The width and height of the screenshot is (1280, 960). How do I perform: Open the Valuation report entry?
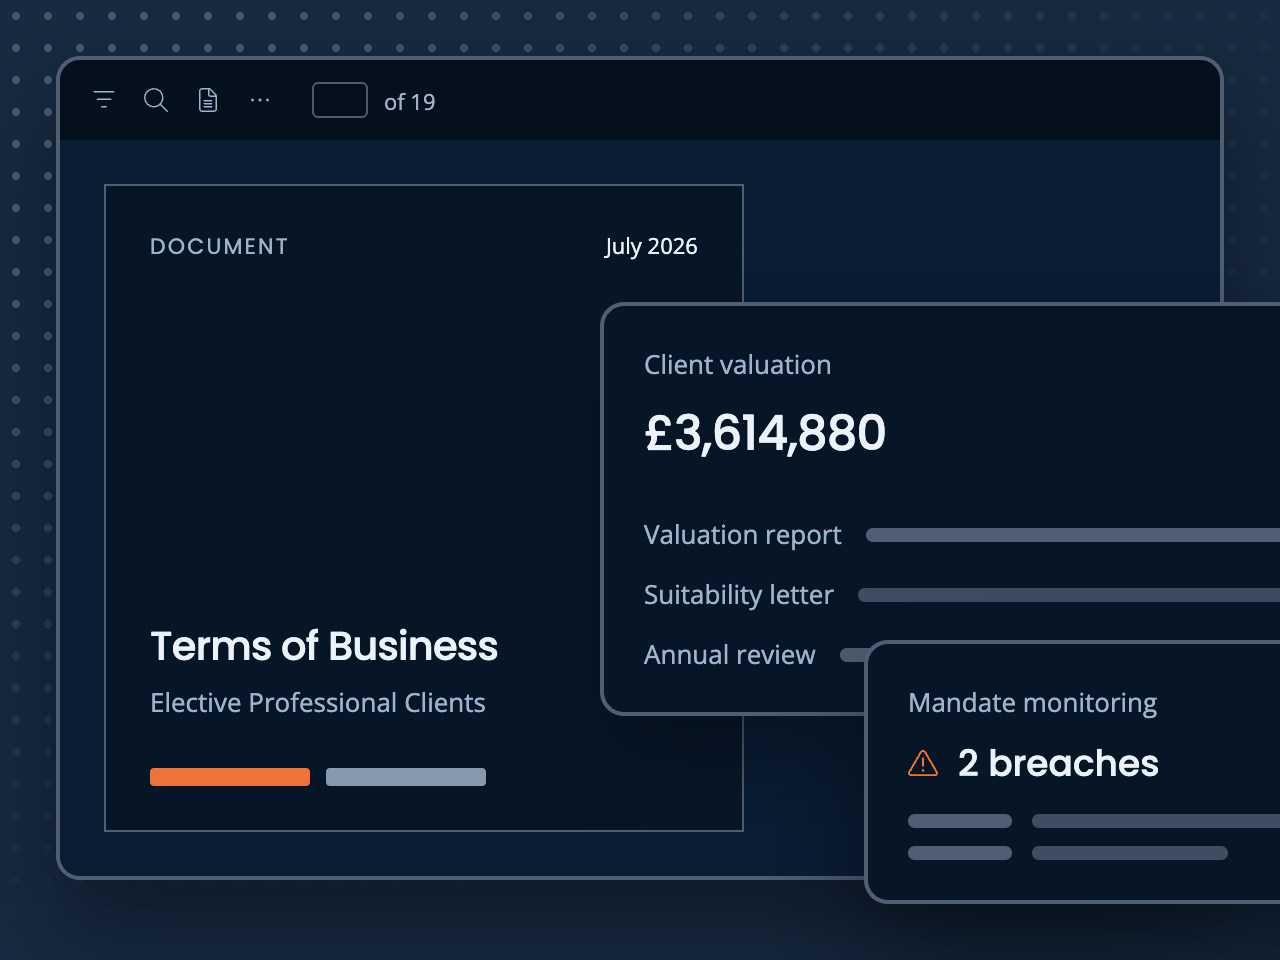click(742, 535)
